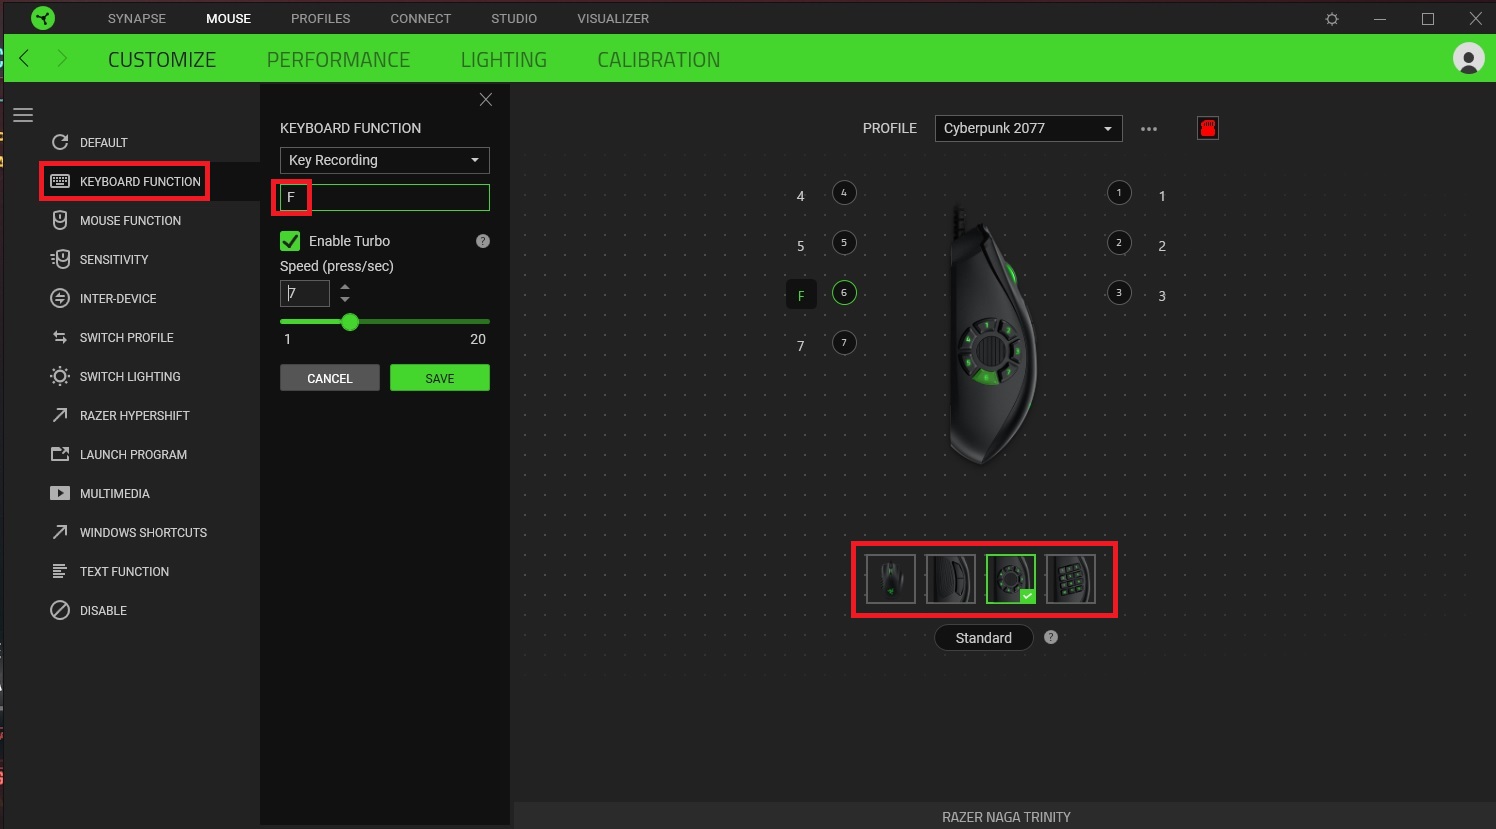Open the Lighting subtab

click(x=504, y=60)
